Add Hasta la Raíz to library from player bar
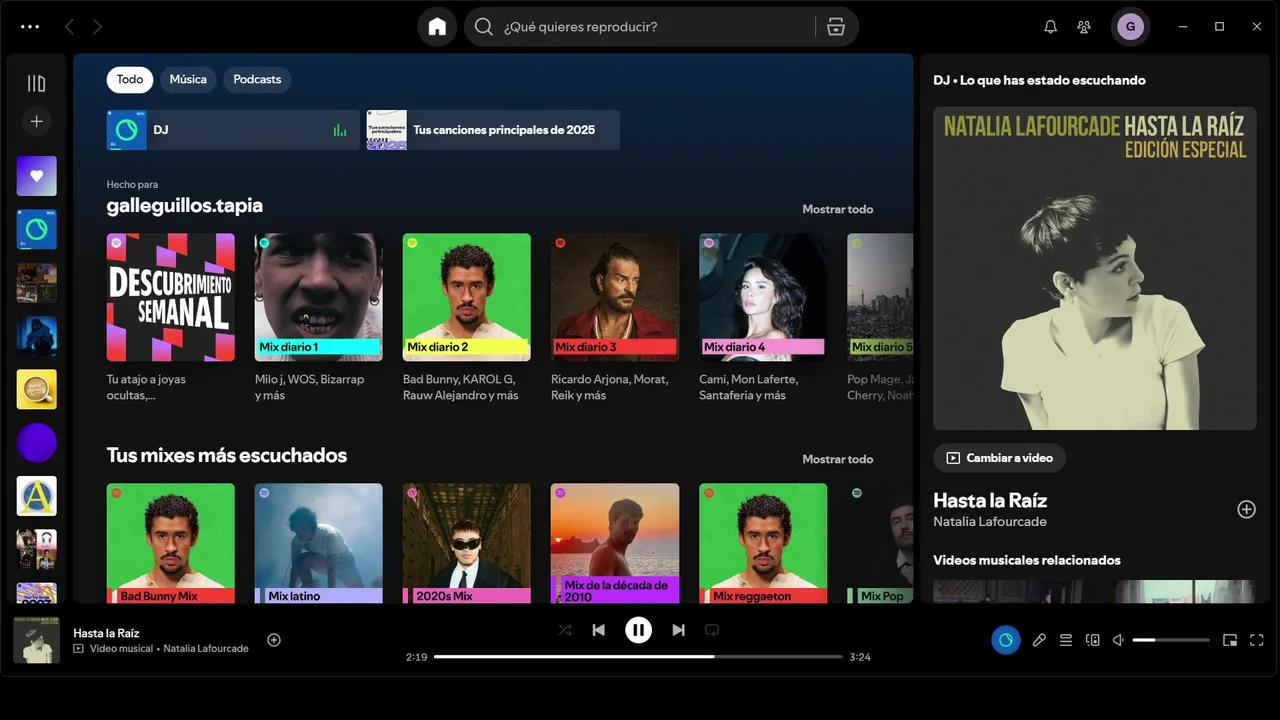The height and width of the screenshot is (720, 1280). tap(274, 640)
